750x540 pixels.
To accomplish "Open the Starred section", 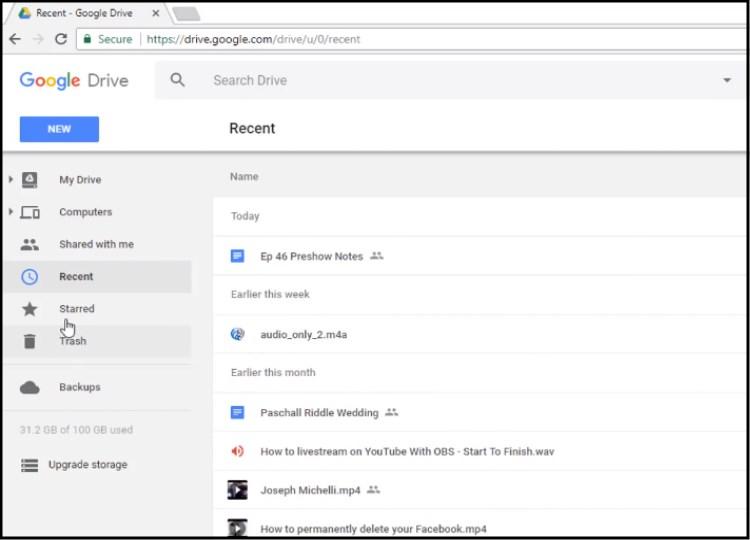I will coord(77,309).
